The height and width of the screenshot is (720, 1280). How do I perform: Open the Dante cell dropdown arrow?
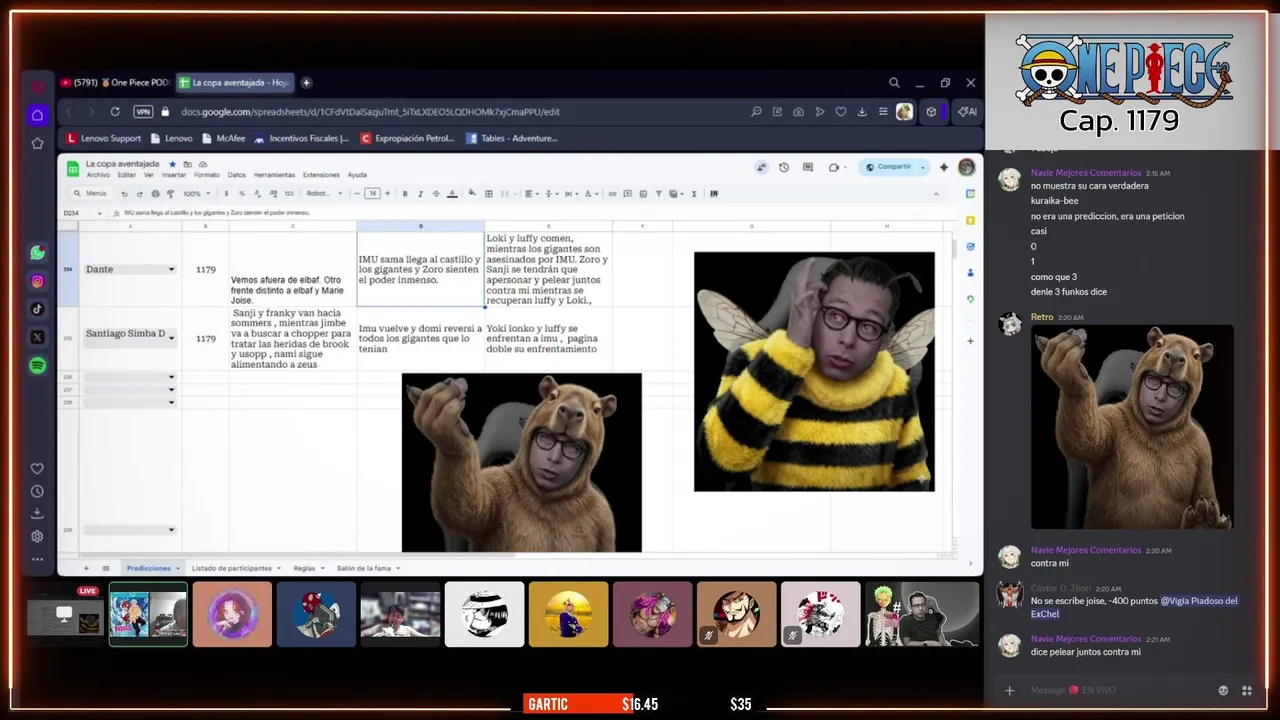tap(171, 270)
